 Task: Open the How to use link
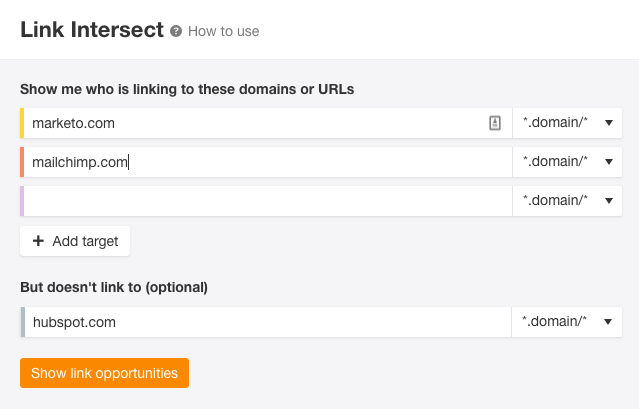[223, 31]
